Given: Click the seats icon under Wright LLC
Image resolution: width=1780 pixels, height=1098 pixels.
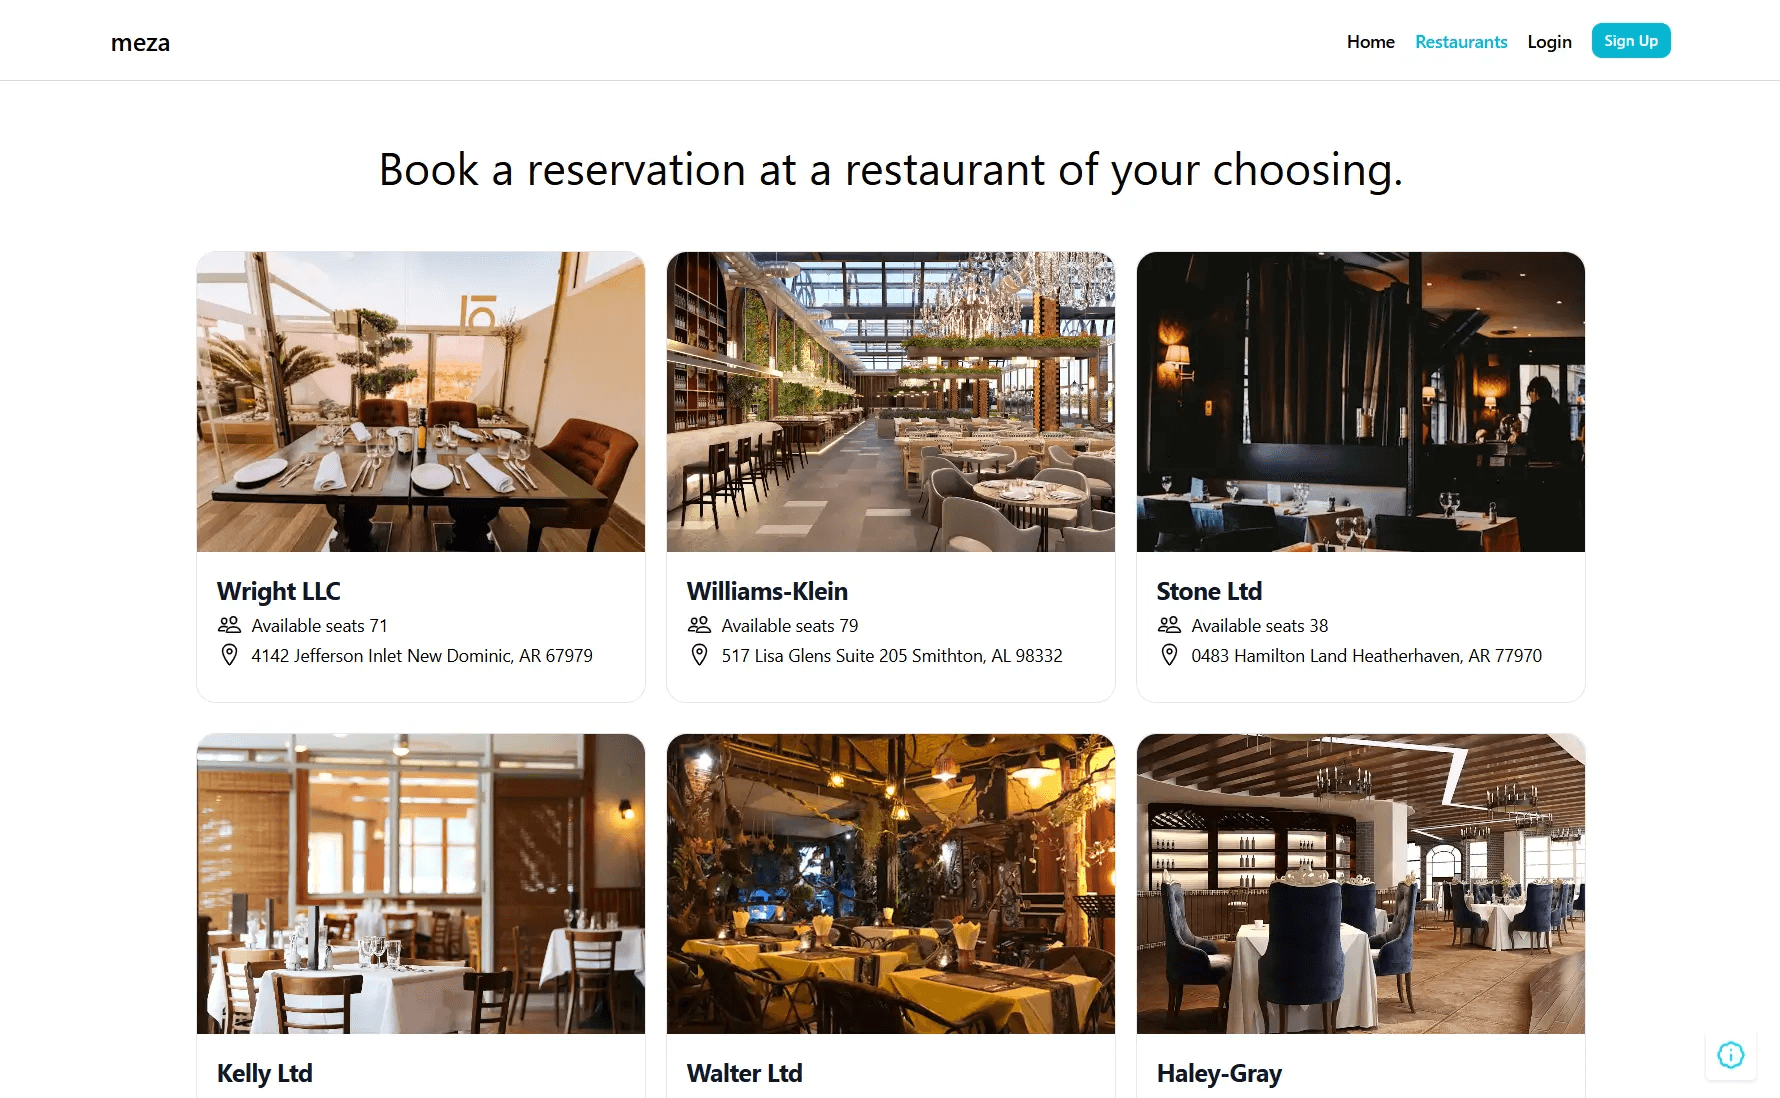Looking at the screenshot, I should (x=229, y=625).
